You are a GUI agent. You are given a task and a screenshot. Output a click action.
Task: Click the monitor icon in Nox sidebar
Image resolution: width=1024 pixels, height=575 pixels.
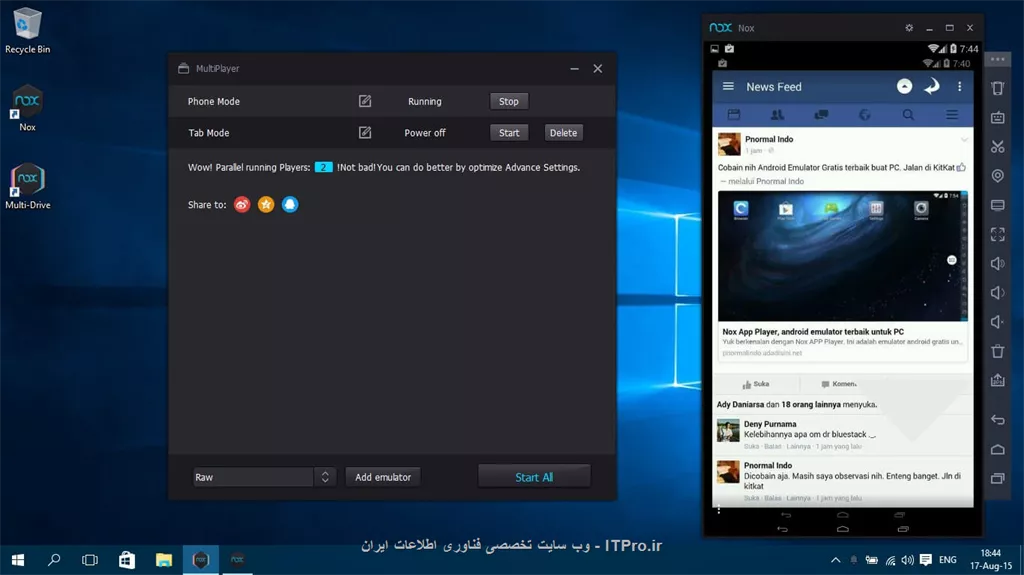click(997, 205)
